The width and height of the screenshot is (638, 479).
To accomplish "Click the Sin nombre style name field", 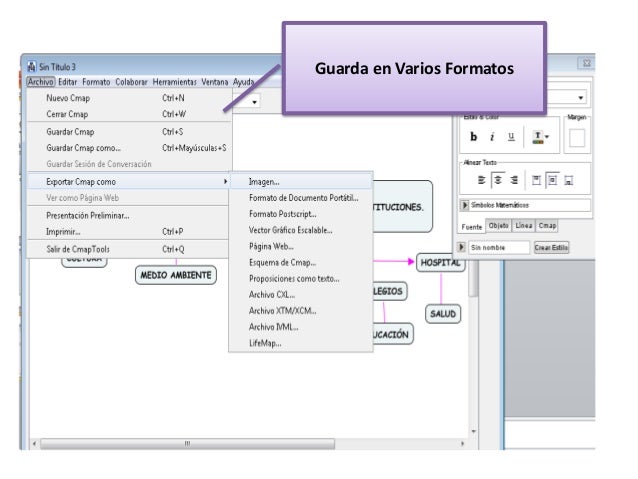I will [499, 247].
